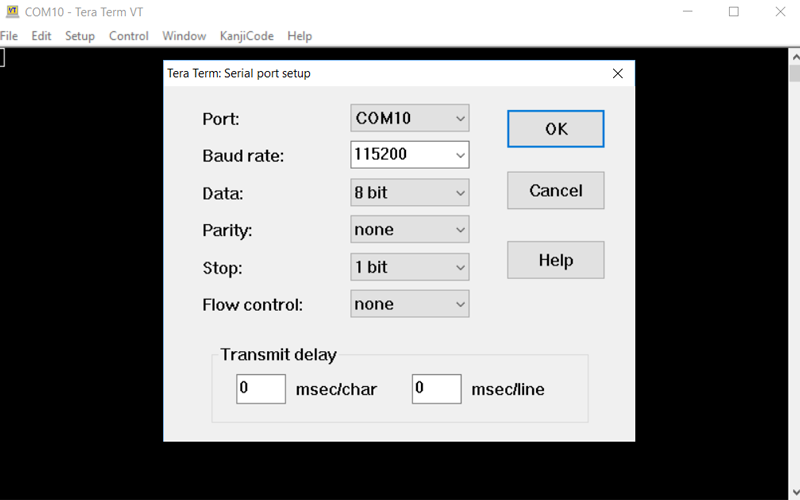Viewport: 800px width, 500px height.
Task: Click the terminal vertical scrollbar
Action: tap(794, 250)
